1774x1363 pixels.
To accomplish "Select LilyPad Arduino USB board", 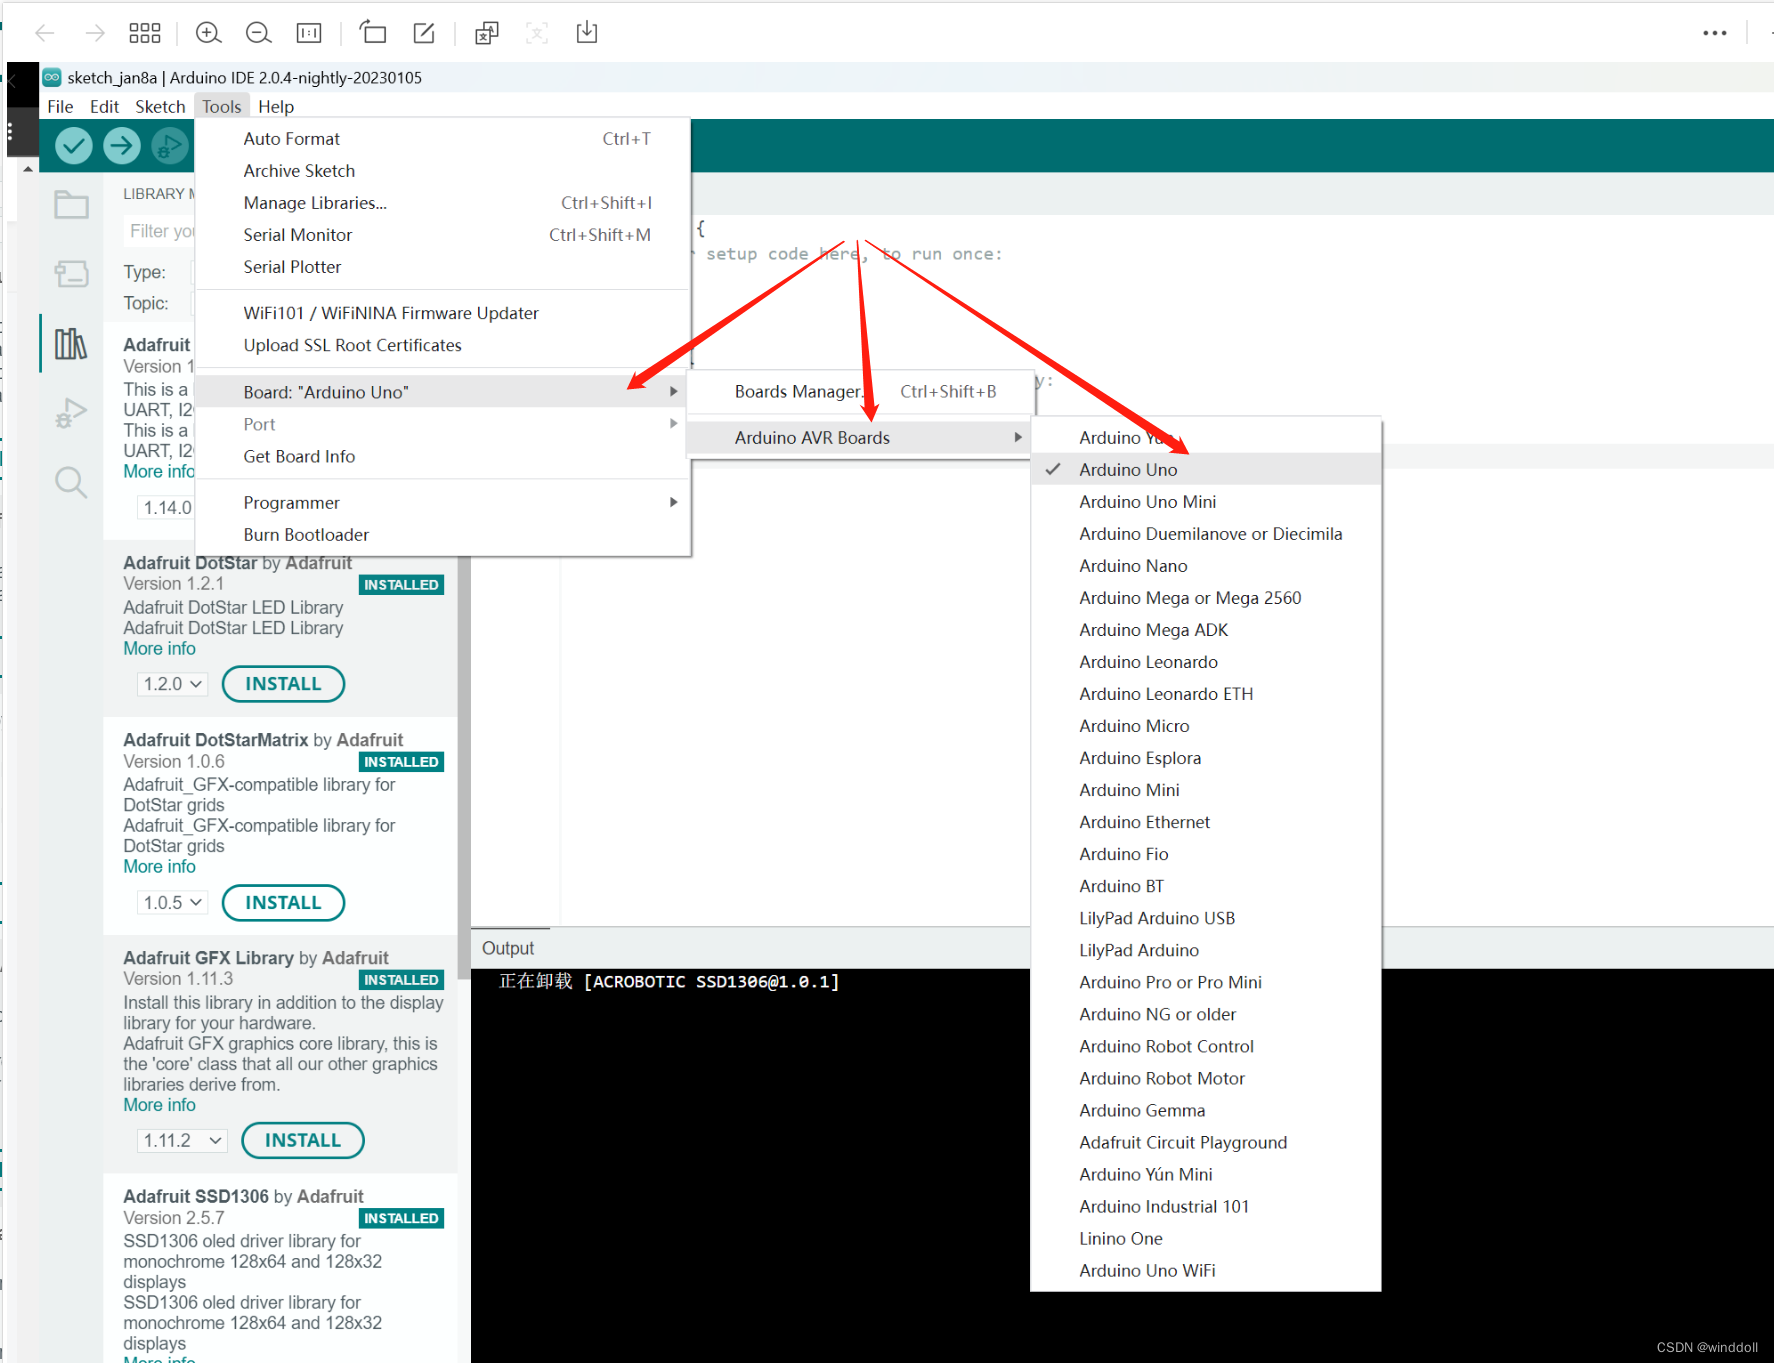I will (x=1206, y=918).
